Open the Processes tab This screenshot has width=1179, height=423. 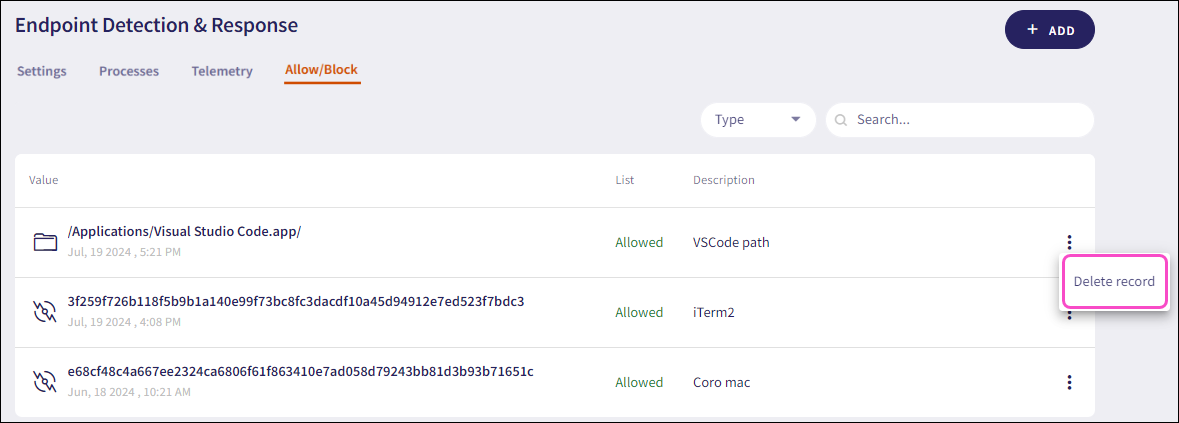pos(129,71)
